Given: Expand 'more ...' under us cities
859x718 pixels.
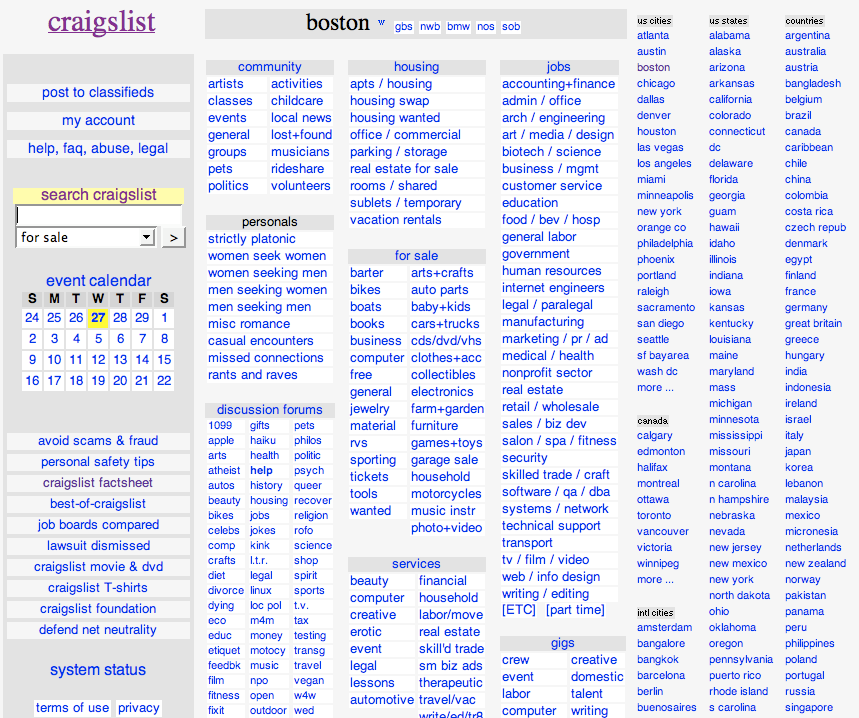Looking at the screenshot, I should [x=655, y=387].
